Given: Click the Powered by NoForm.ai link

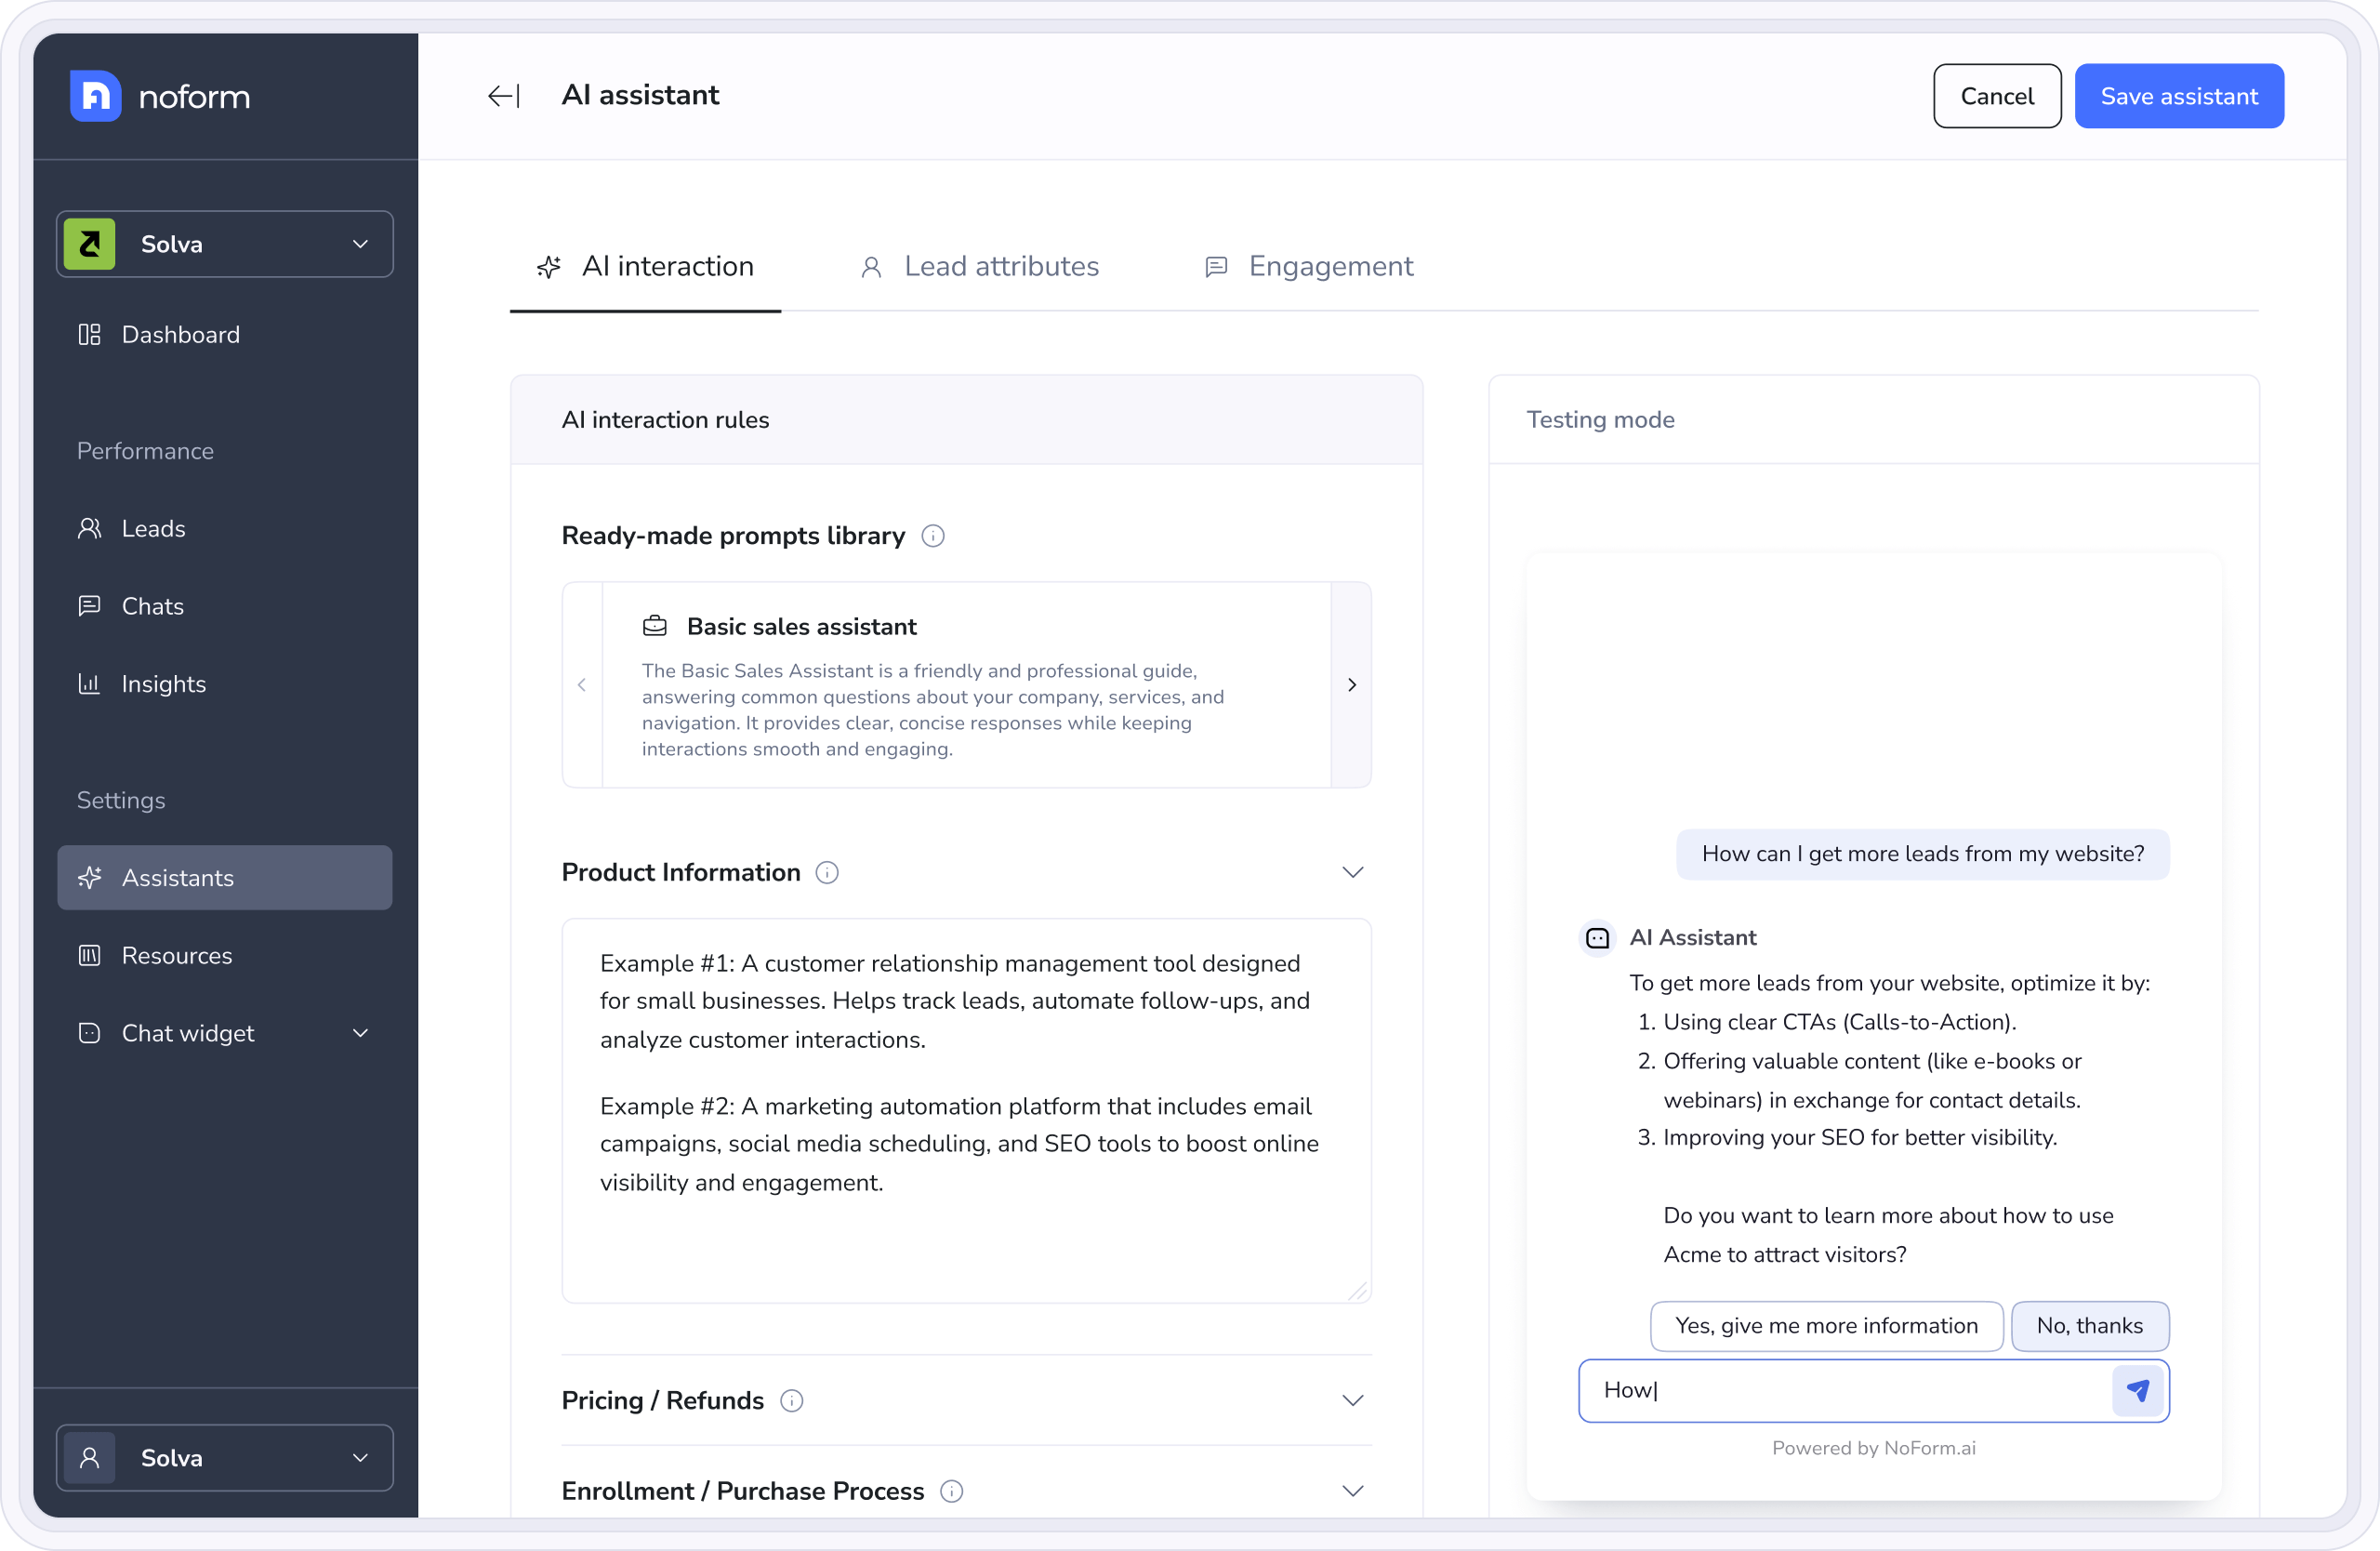Looking at the screenshot, I should click(1874, 1449).
